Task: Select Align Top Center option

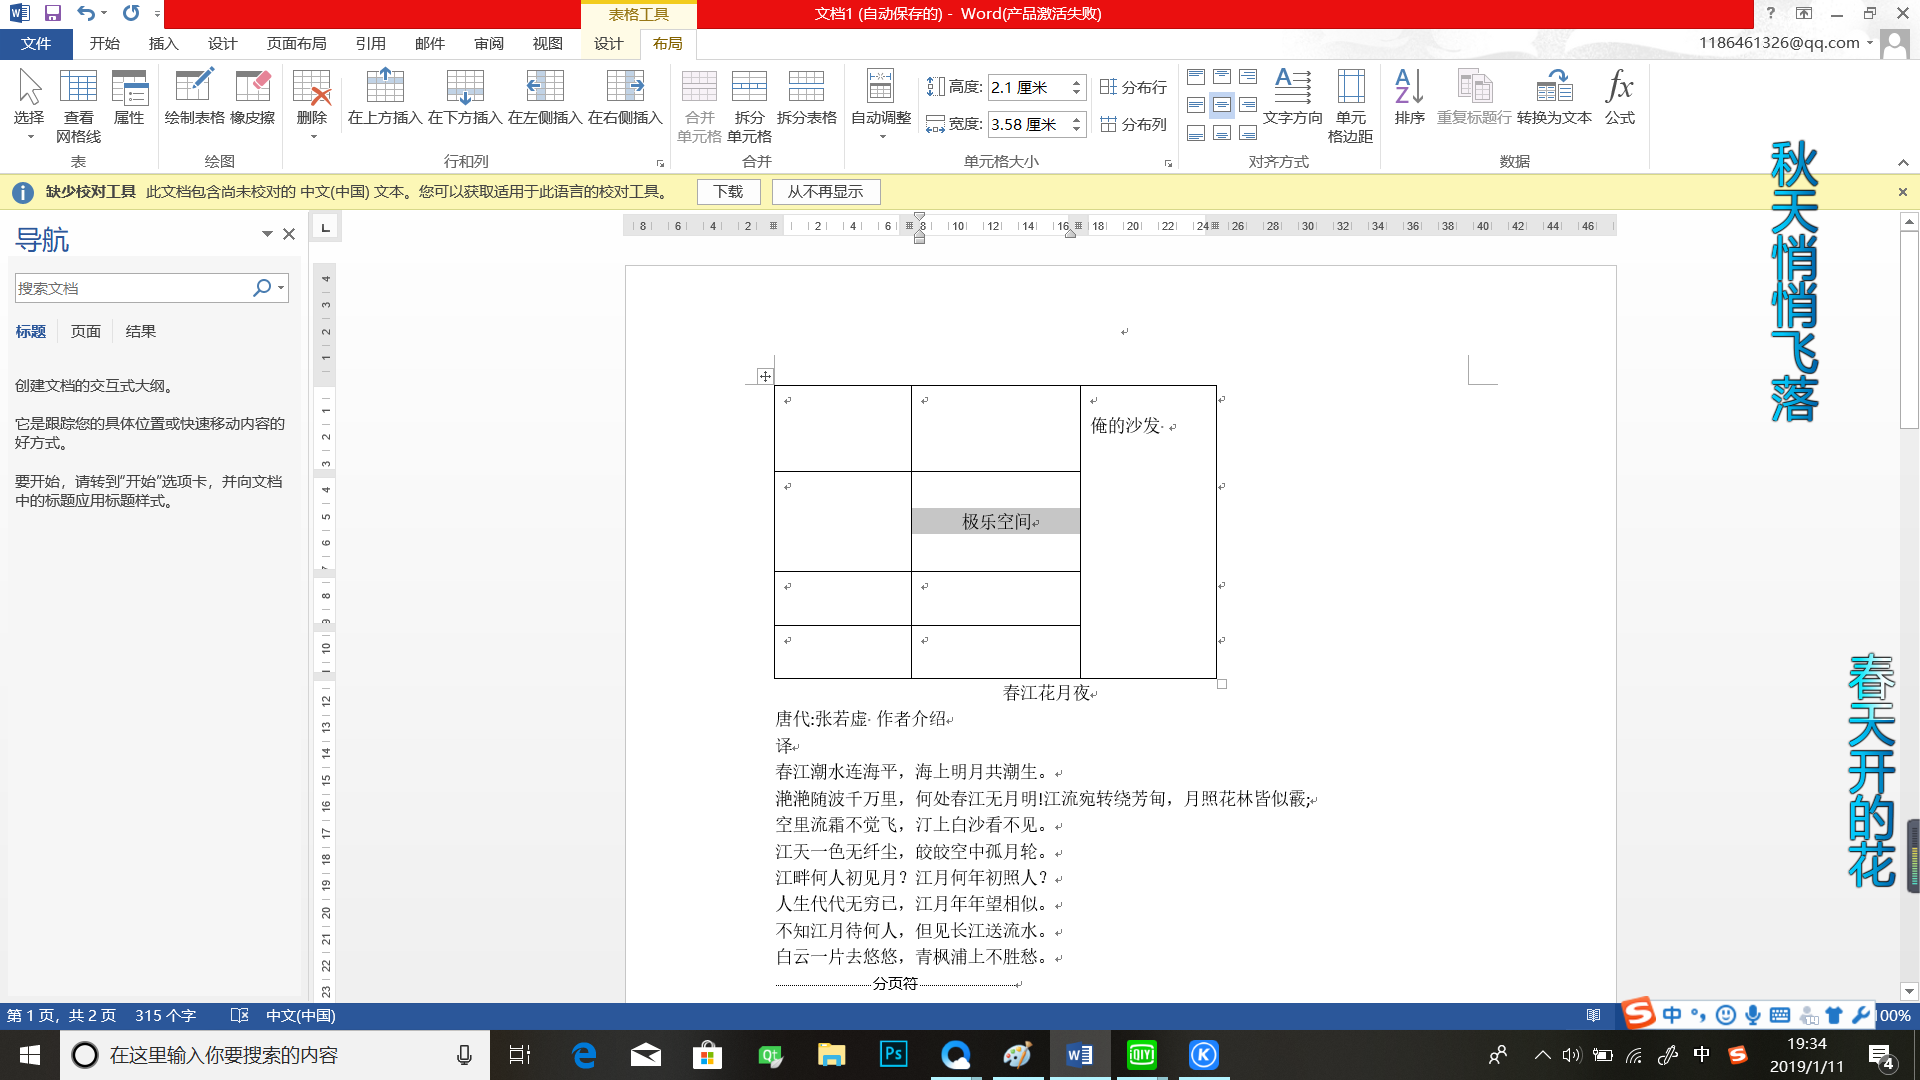Action: pyautogui.click(x=1222, y=77)
